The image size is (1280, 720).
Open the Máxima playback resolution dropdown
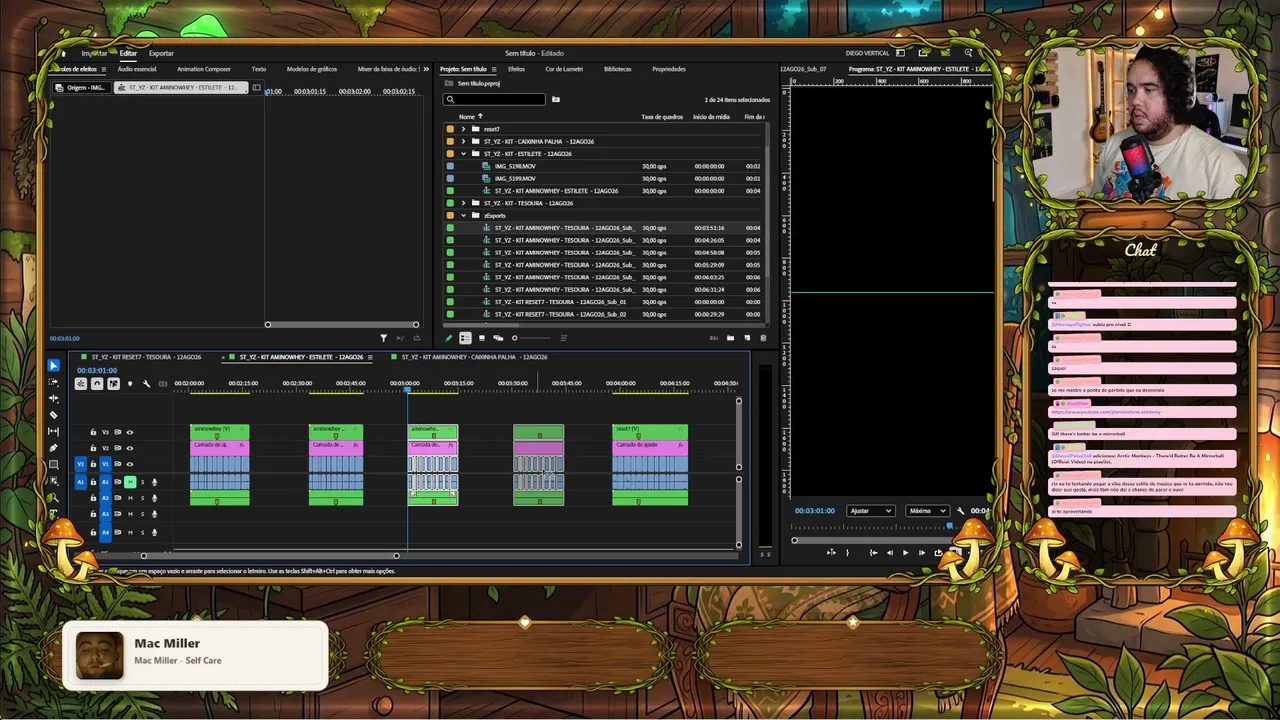(x=927, y=511)
